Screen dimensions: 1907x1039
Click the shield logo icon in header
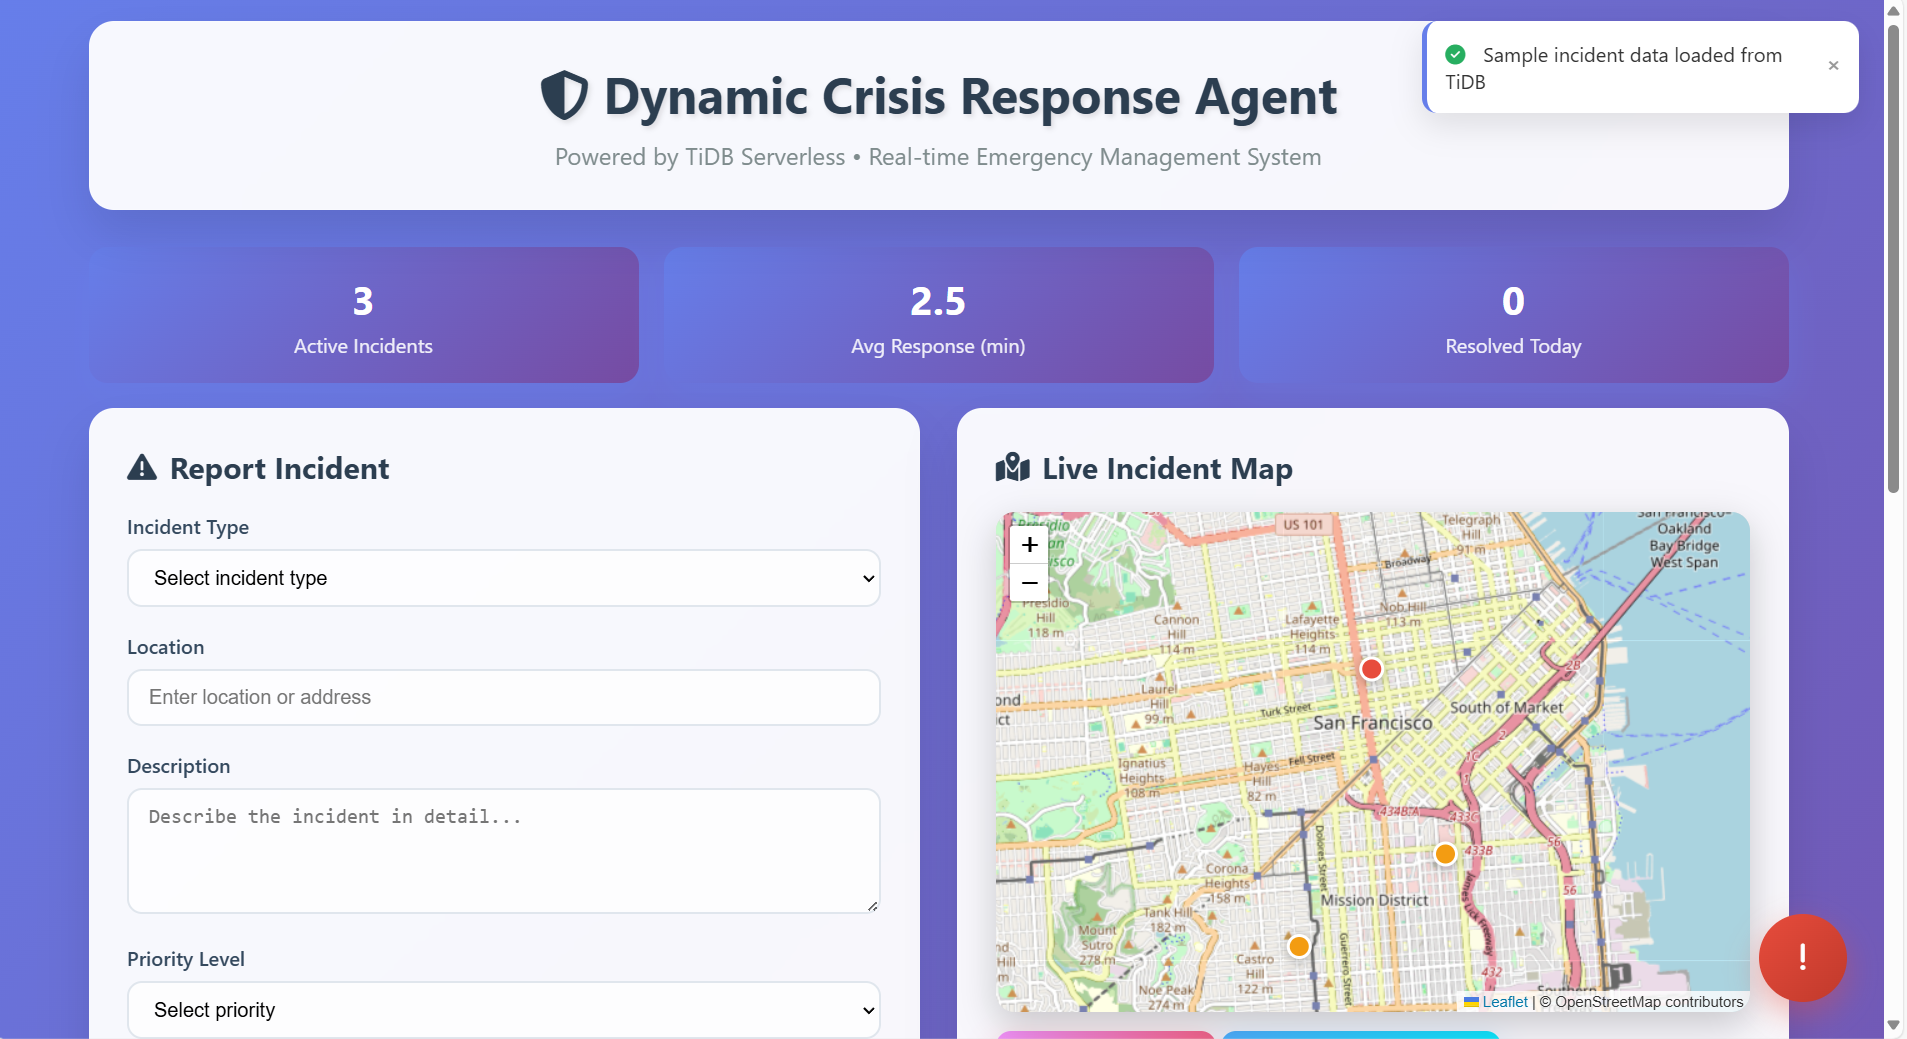pos(564,96)
